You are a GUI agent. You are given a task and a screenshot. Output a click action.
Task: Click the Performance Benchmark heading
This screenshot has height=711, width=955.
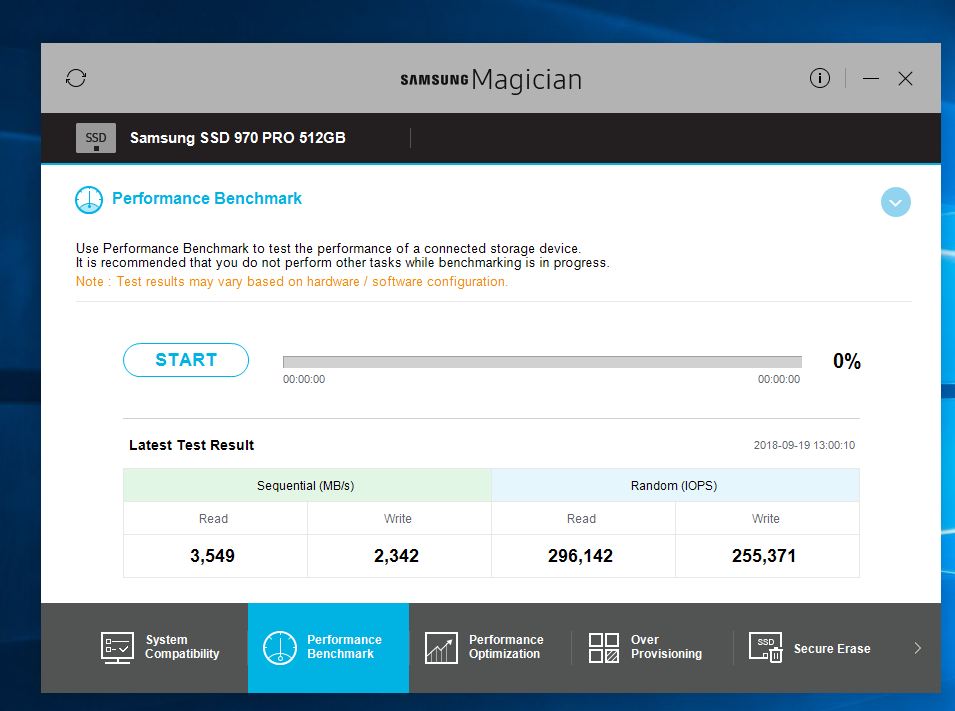(207, 199)
